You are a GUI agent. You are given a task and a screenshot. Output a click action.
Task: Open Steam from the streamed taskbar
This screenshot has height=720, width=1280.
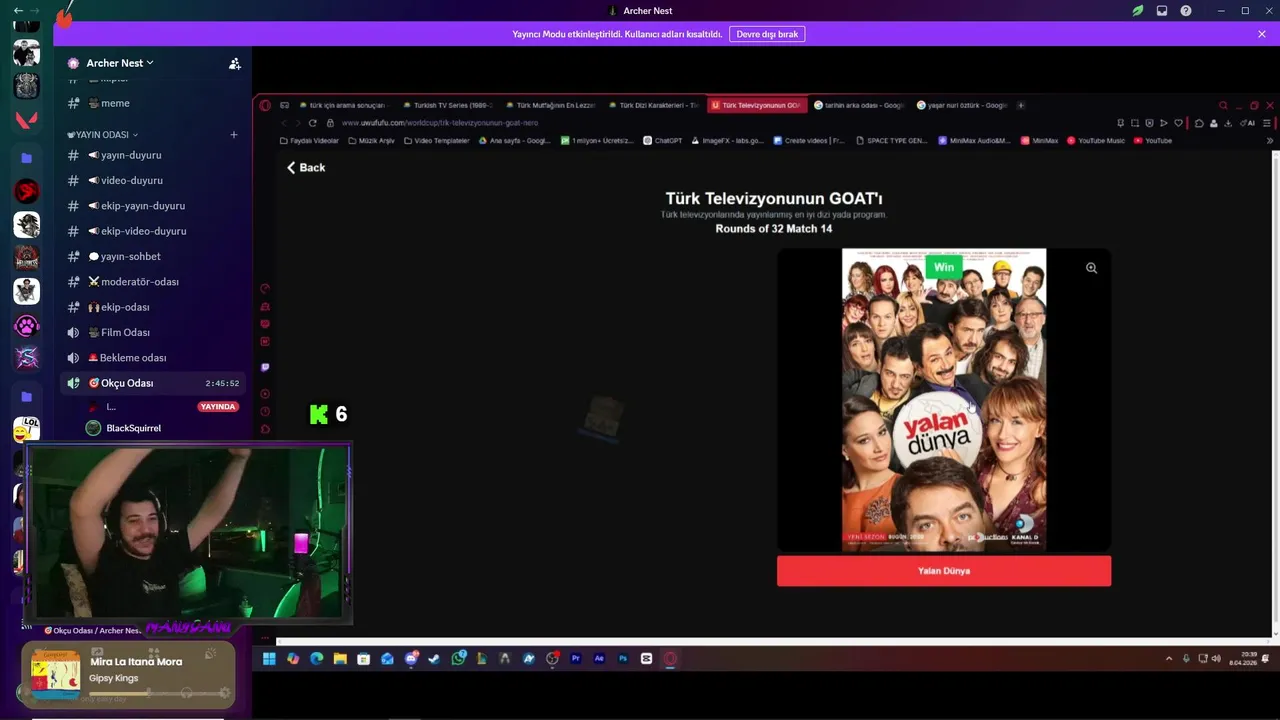[434, 659]
